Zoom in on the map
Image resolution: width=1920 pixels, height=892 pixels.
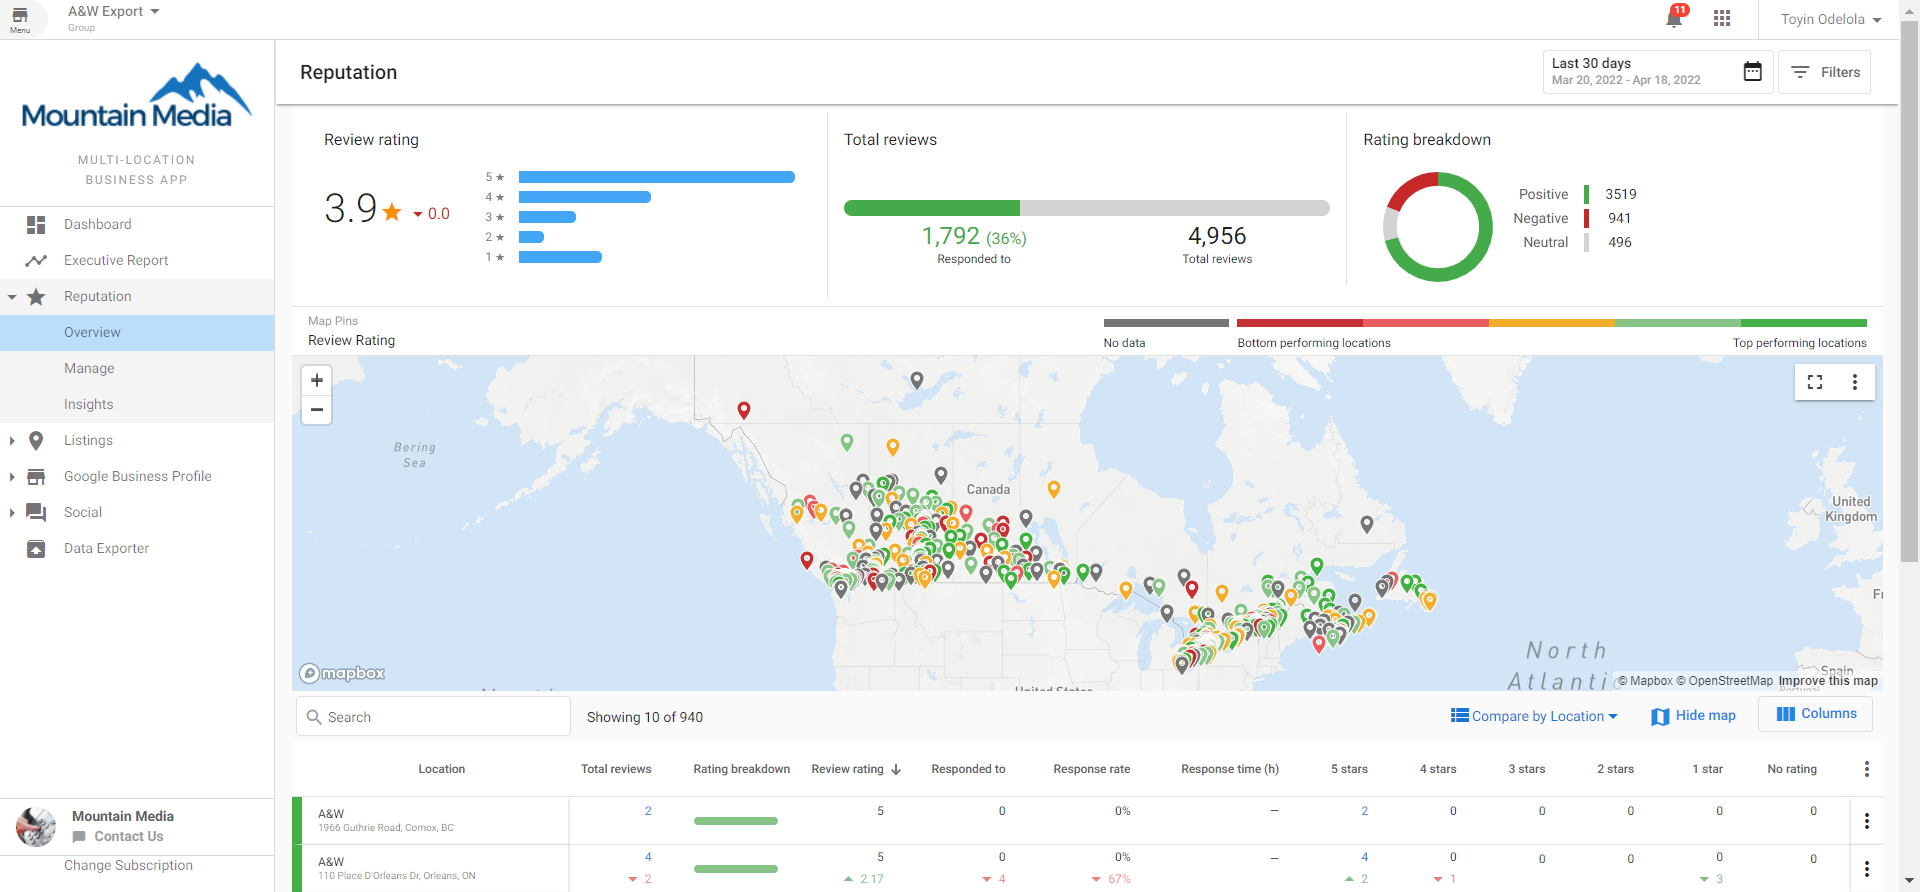317,380
